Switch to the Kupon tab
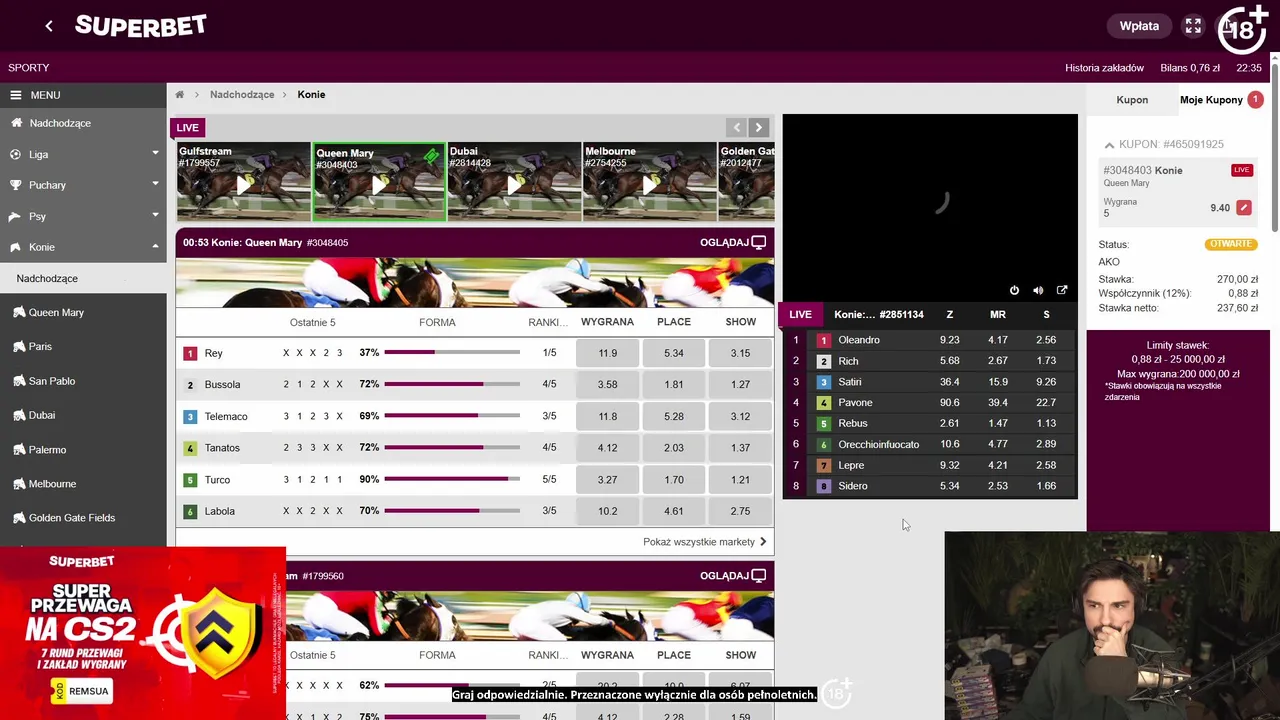Image resolution: width=1280 pixels, height=720 pixels. [x=1132, y=100]
